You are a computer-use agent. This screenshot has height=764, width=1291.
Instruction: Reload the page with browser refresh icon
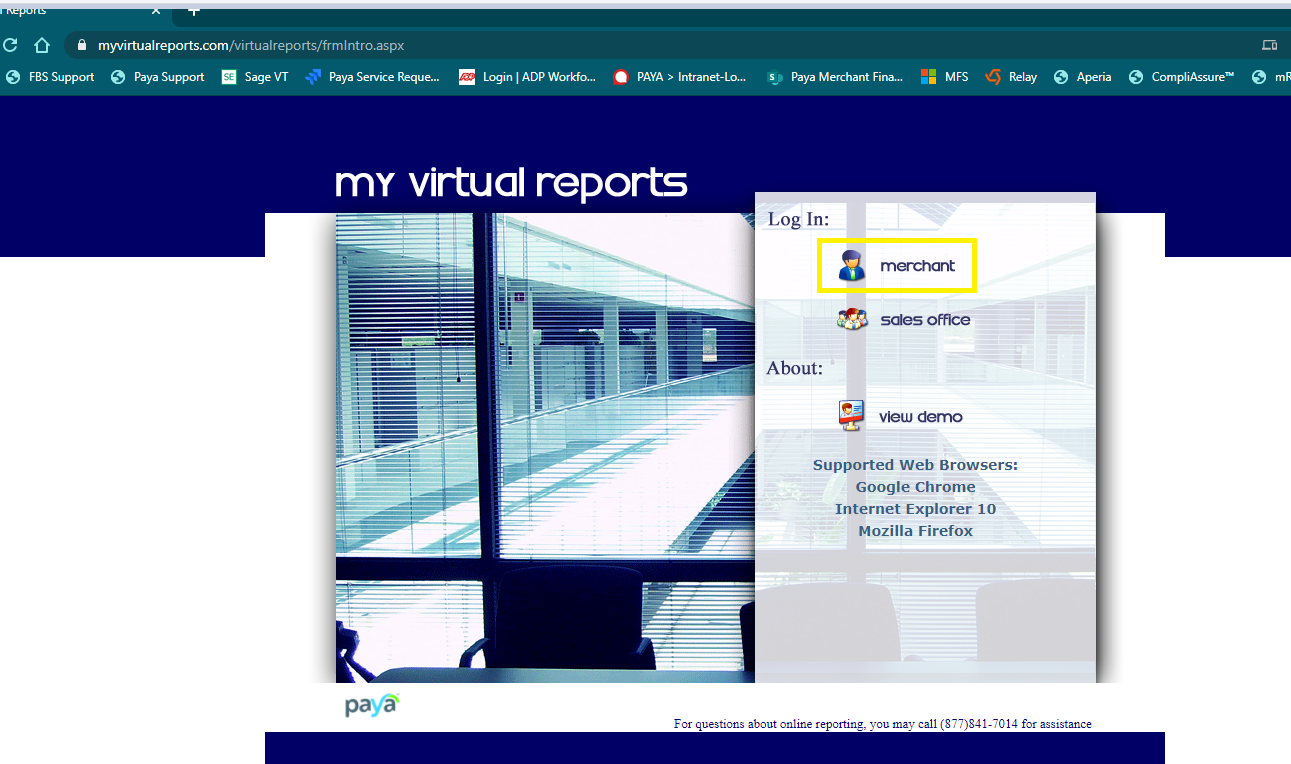10,45
